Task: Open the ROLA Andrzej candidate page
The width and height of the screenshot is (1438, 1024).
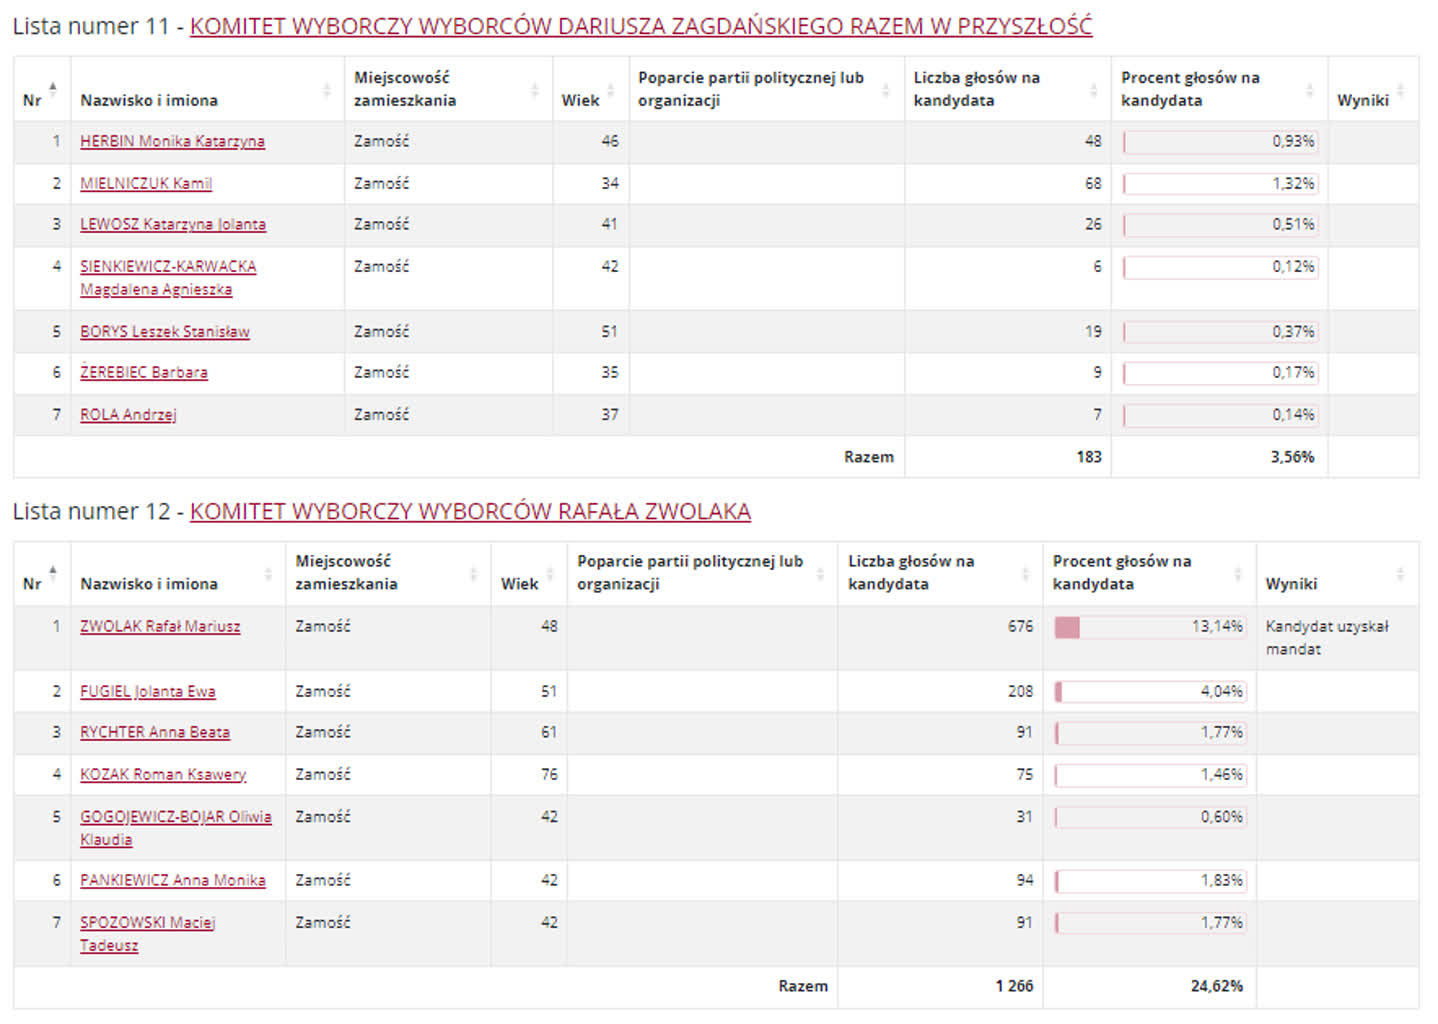Action: pos(128,414)
